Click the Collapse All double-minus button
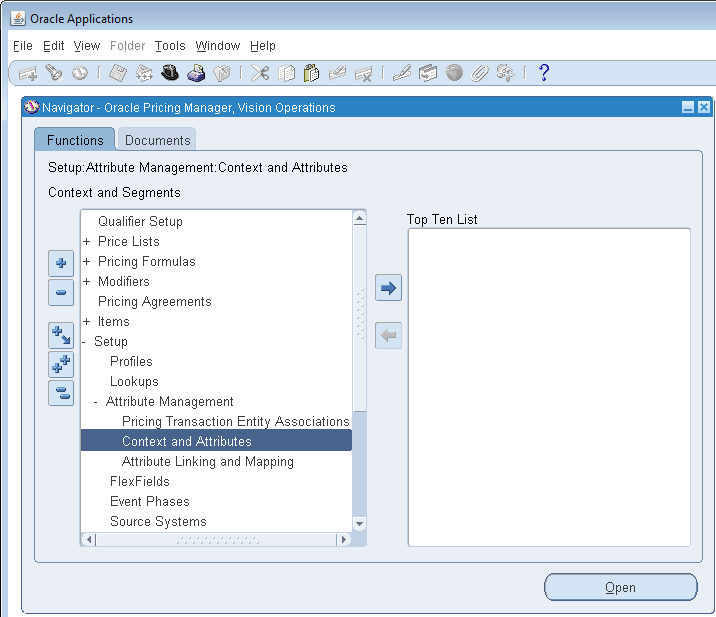Image resolution: width=716 pixels, height=617 pixels. pyautogui.click(x=61, y=393)
